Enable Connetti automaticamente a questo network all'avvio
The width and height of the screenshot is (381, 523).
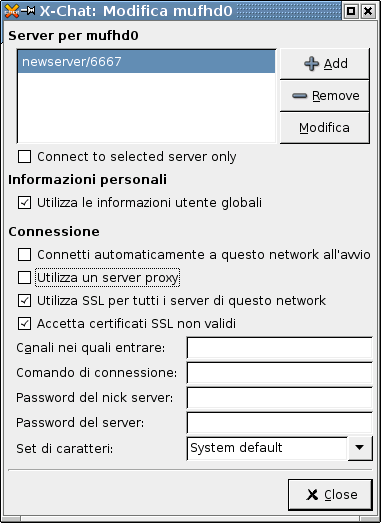coord(24,255)
